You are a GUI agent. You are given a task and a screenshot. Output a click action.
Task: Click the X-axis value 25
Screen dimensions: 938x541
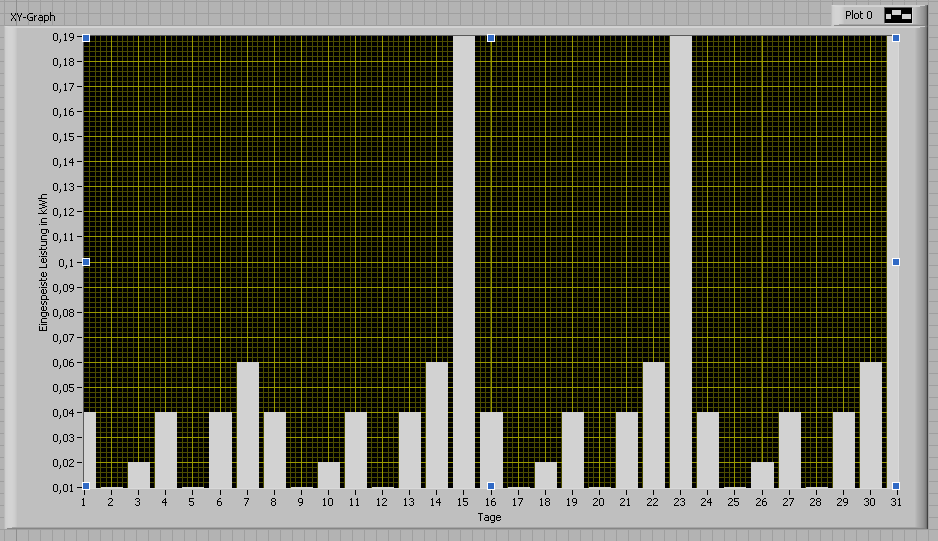coord(733,502)
